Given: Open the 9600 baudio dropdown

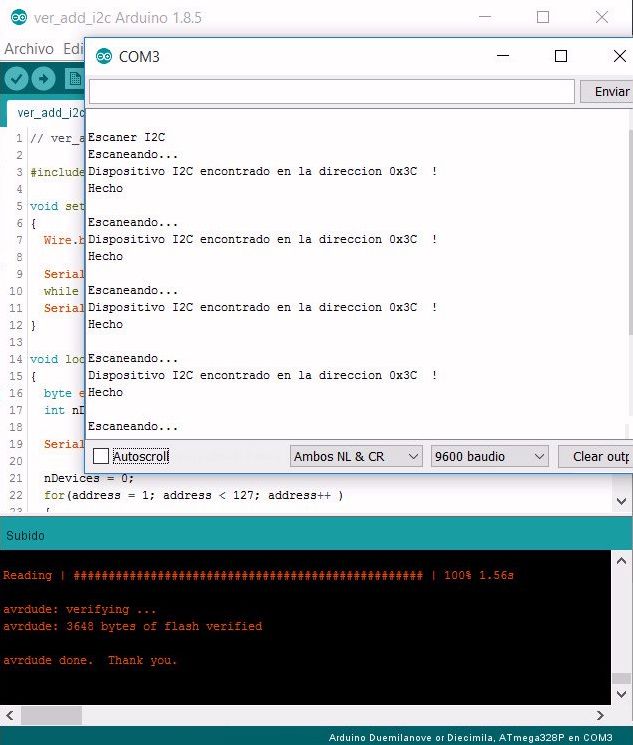Looking at the screenshot, I should click(490, 456).
